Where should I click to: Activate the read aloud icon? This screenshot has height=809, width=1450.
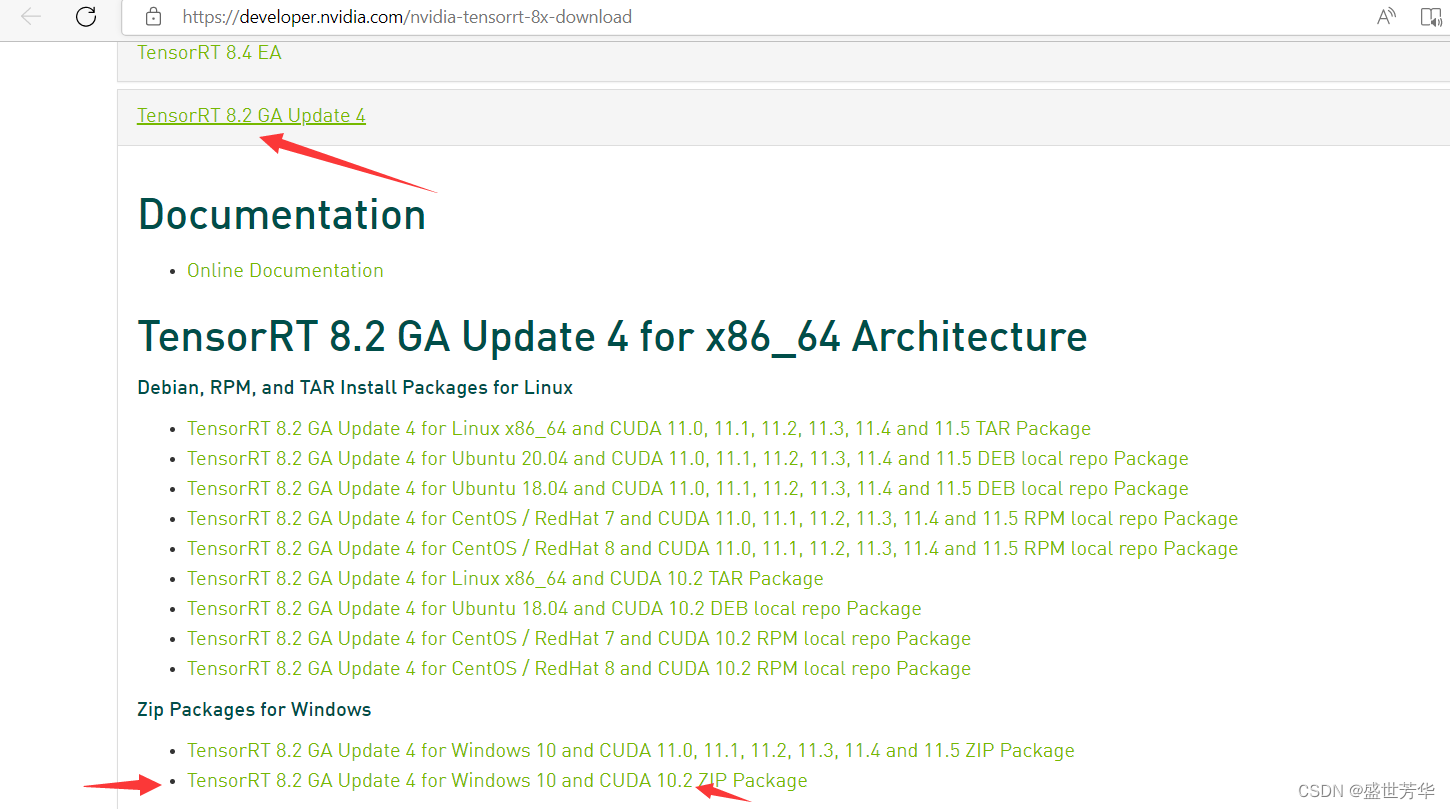tap(1386, 16)
